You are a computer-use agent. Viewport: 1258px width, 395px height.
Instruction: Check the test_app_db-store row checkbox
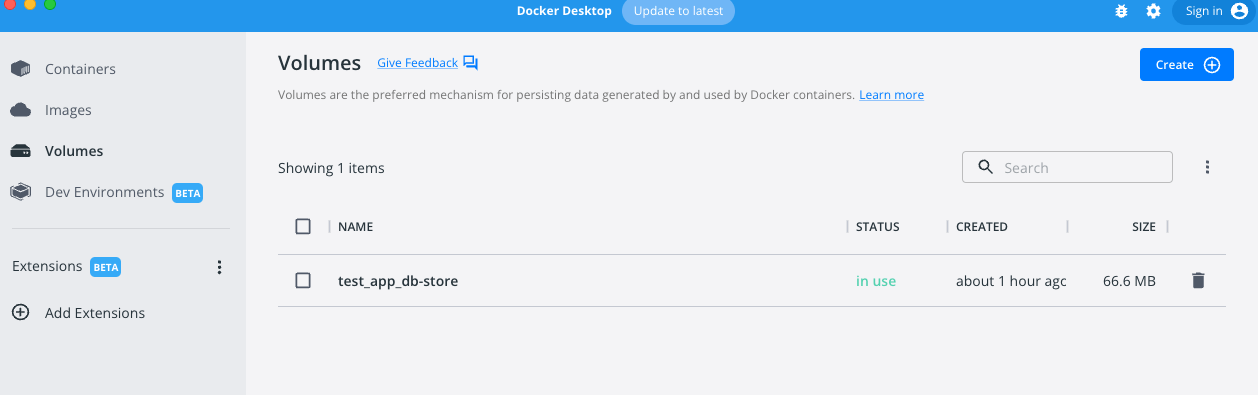click(x=303, y=281)
